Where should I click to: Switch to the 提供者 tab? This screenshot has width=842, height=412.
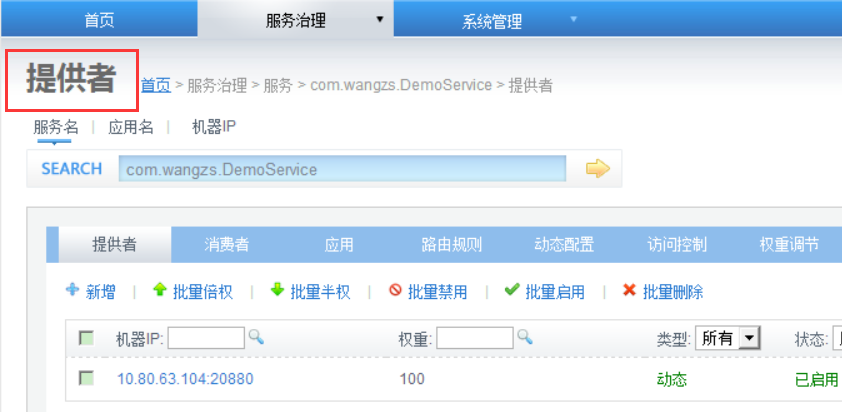114,244
